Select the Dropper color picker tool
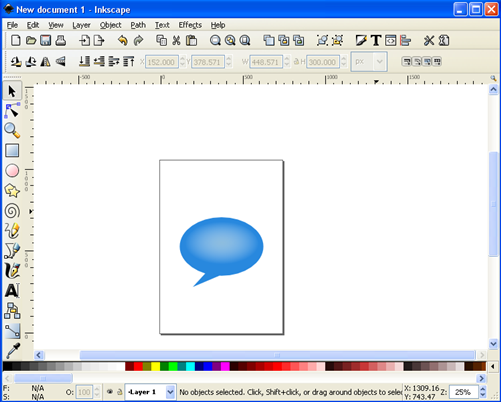This screenshot has width=501, height=402. click(12, 350)
